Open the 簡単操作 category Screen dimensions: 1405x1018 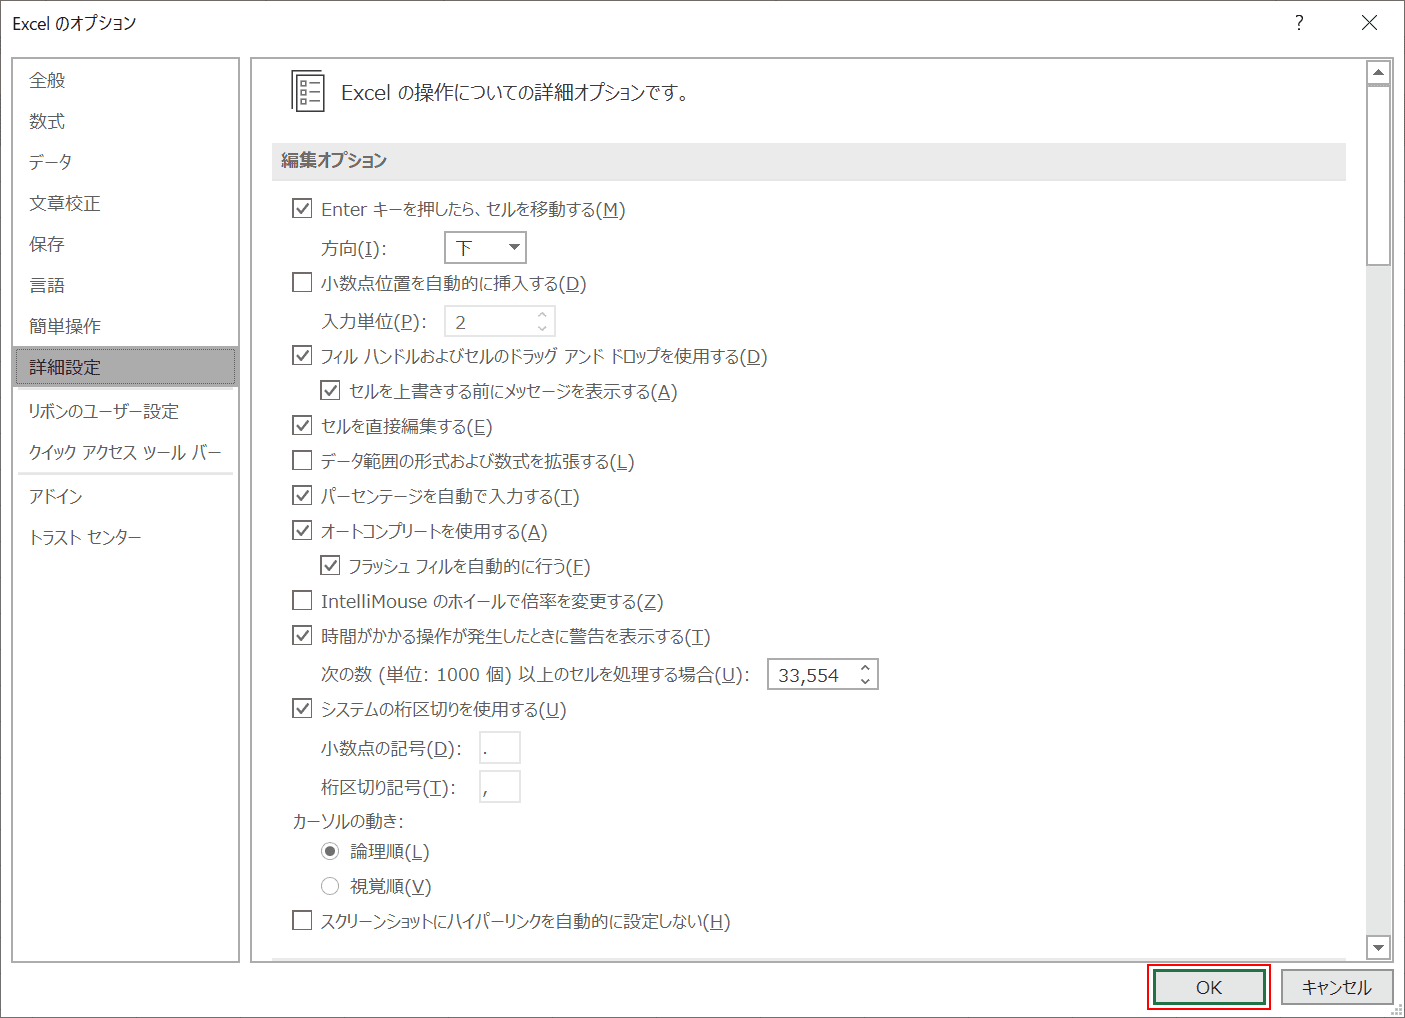coord(125,326)
